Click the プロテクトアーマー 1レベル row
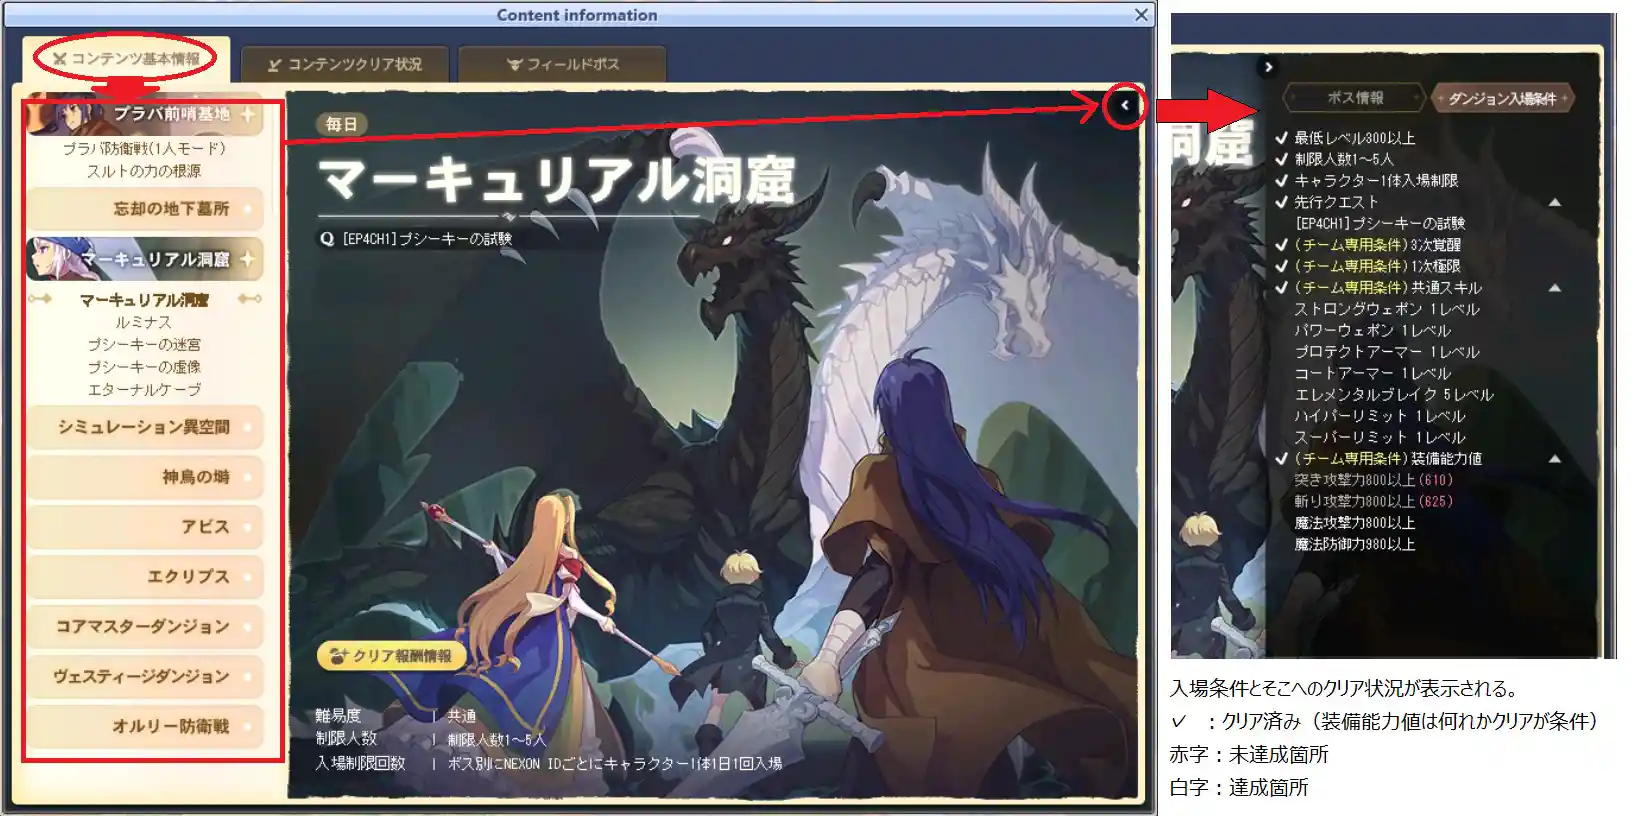Screen dimensions: 1631x816 (x=1387, y=352)
